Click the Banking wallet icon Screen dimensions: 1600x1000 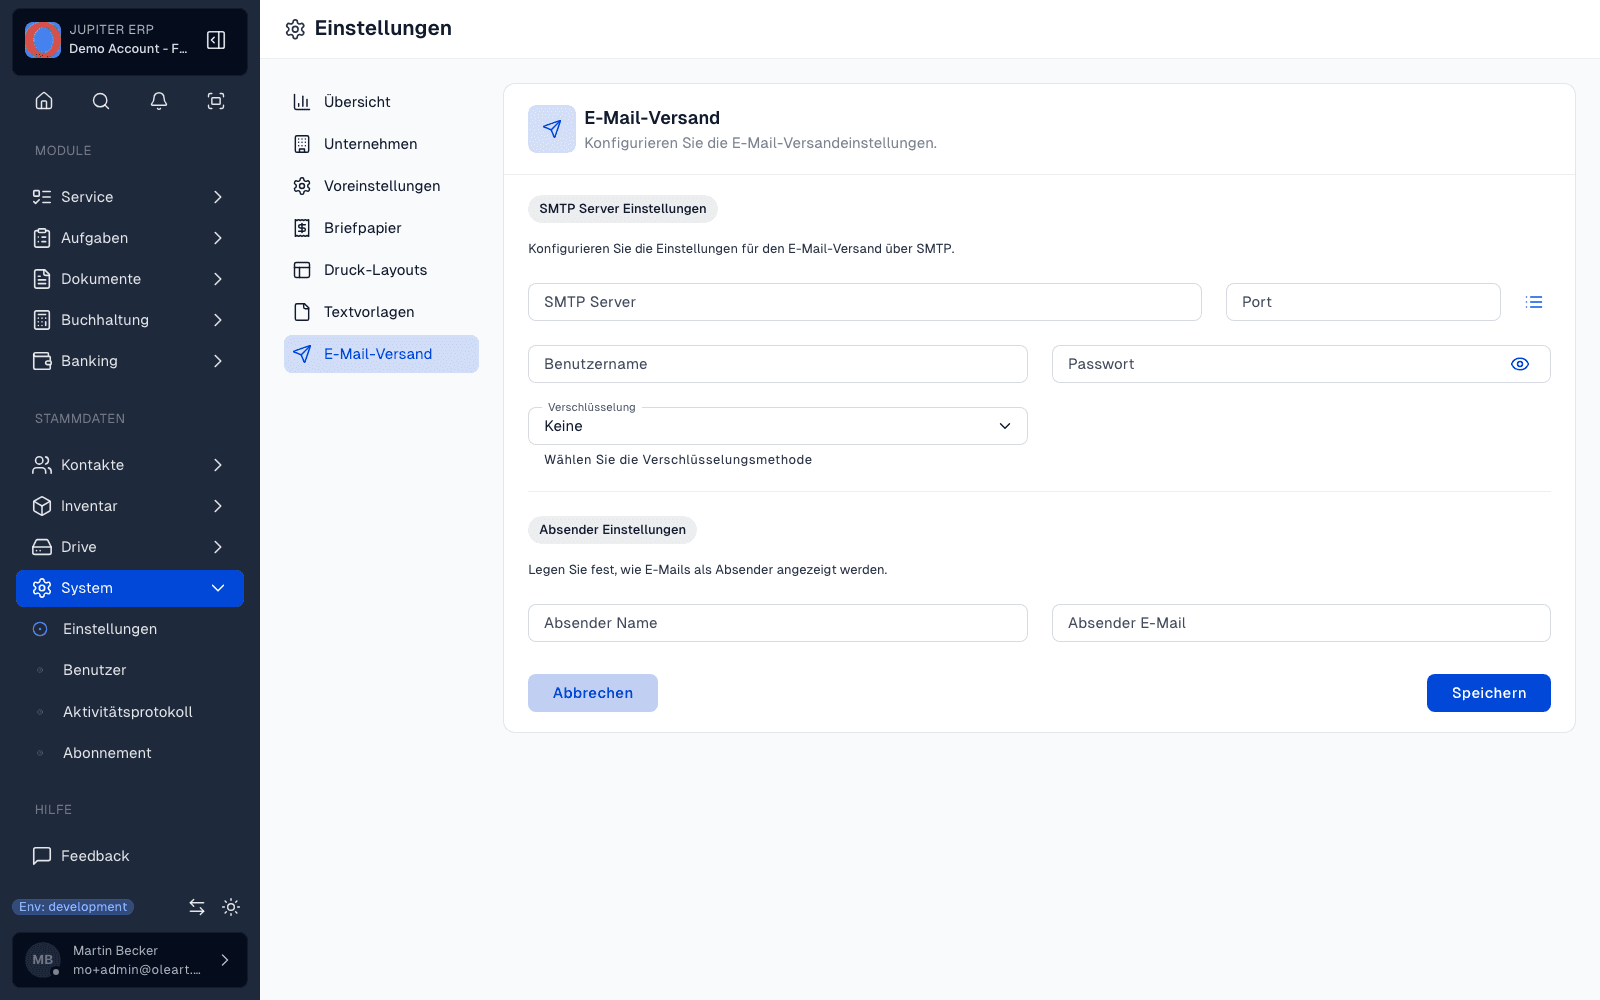coord(42,361)
